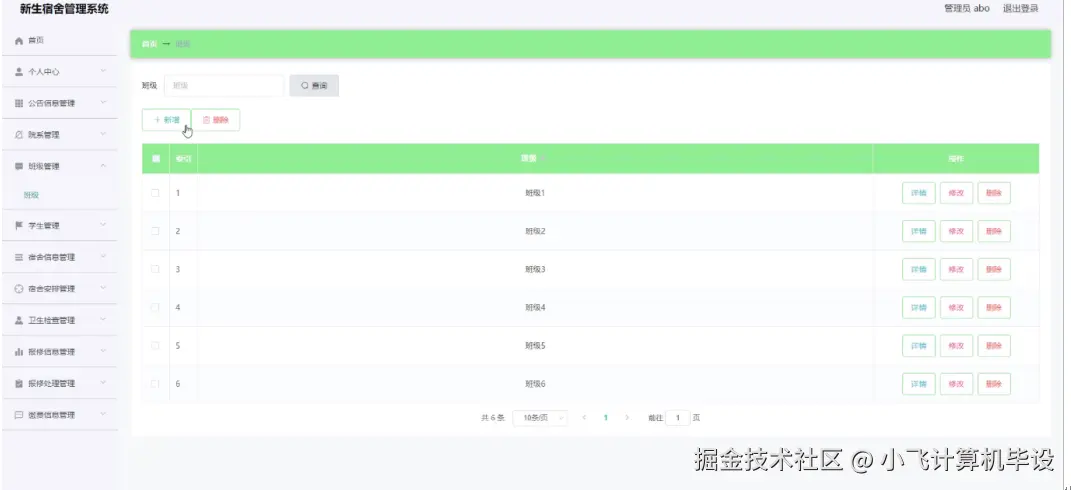Open 详情 for row 班级1
Image resolution: width=1071 pixels, height=490 pixels.
point(919,193)
